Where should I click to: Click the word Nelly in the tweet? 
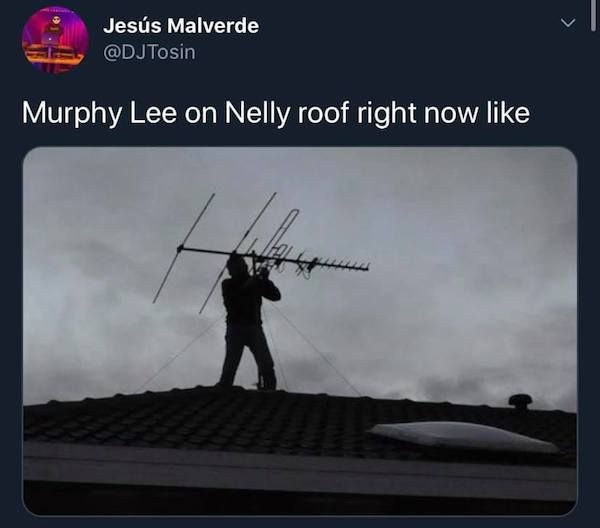257,113
